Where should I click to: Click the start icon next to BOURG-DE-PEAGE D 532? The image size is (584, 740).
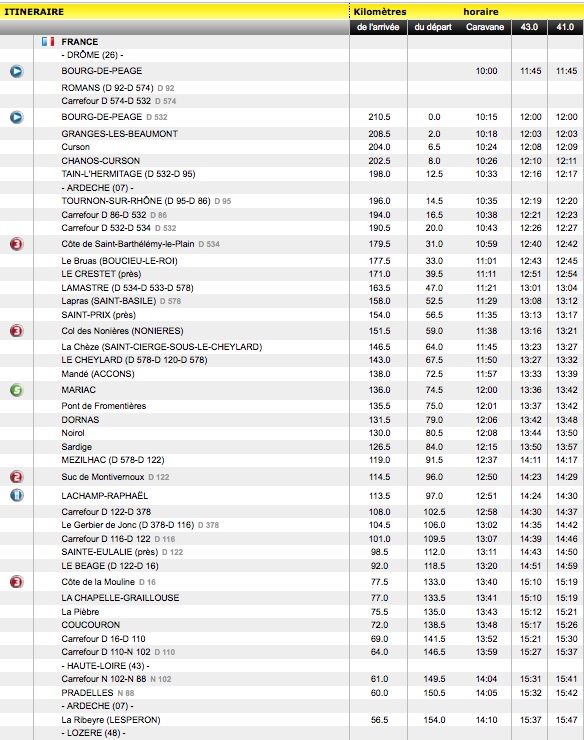[x=17, y=117]
